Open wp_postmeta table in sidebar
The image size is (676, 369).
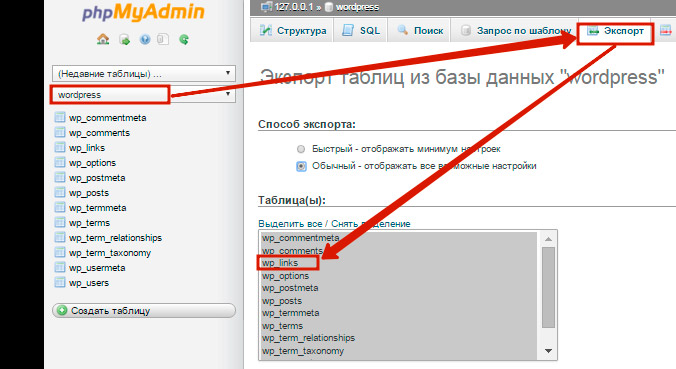(x=97, y=178)
